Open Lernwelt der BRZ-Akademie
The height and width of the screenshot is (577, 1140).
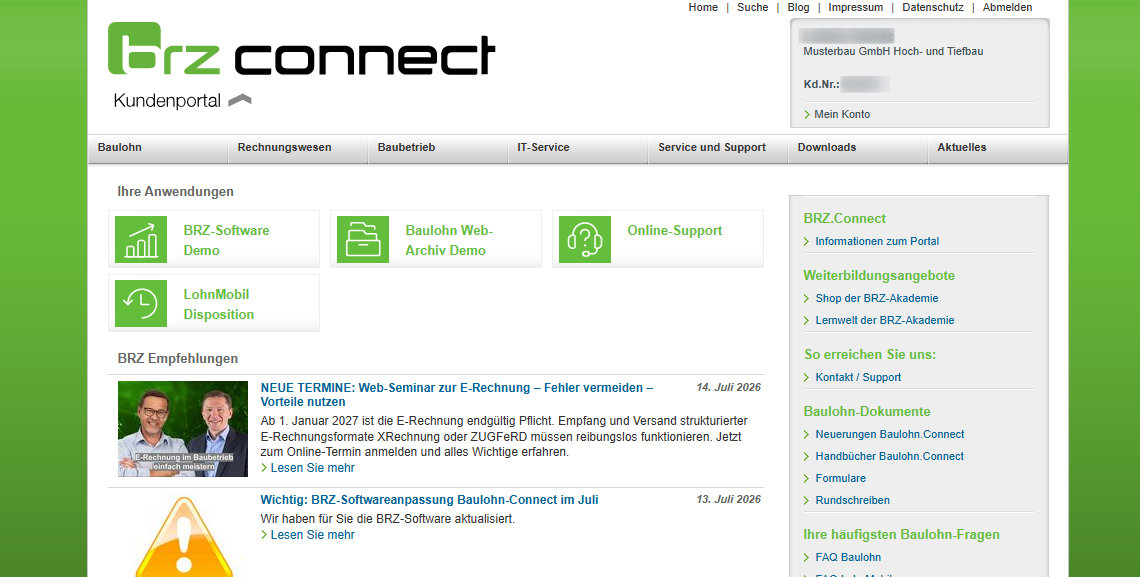[x=885, y=320]
